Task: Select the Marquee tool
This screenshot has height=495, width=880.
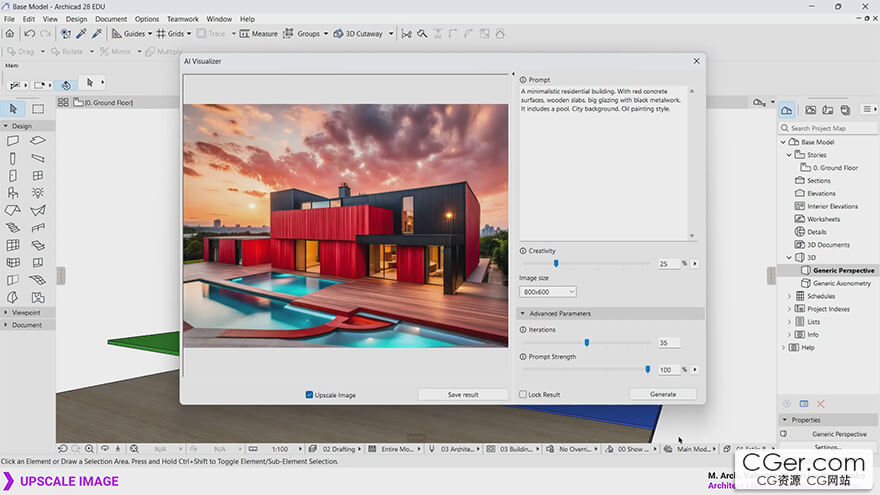Action: pos(38,109)
